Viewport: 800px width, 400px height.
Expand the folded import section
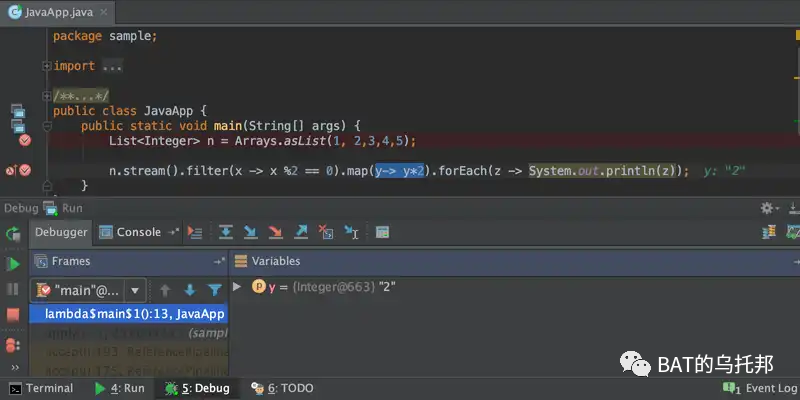[x=47, y=66]
